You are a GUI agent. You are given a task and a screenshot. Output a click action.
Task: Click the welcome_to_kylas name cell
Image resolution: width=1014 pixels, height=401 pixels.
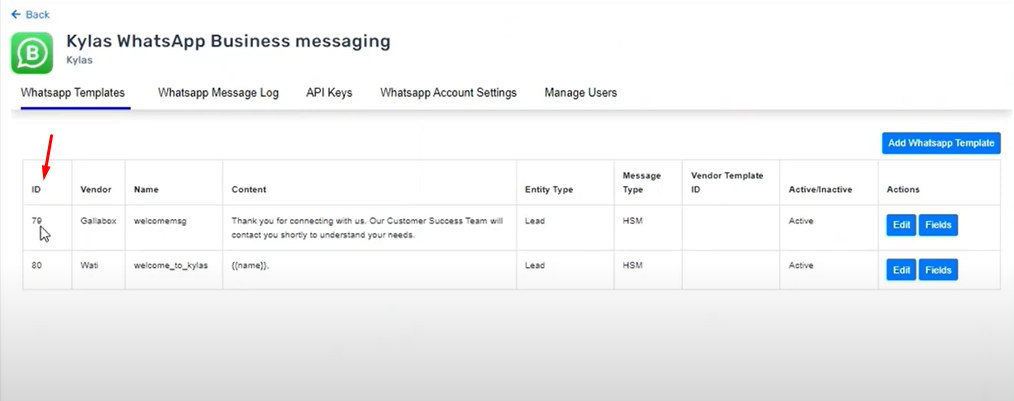[171, 266]
